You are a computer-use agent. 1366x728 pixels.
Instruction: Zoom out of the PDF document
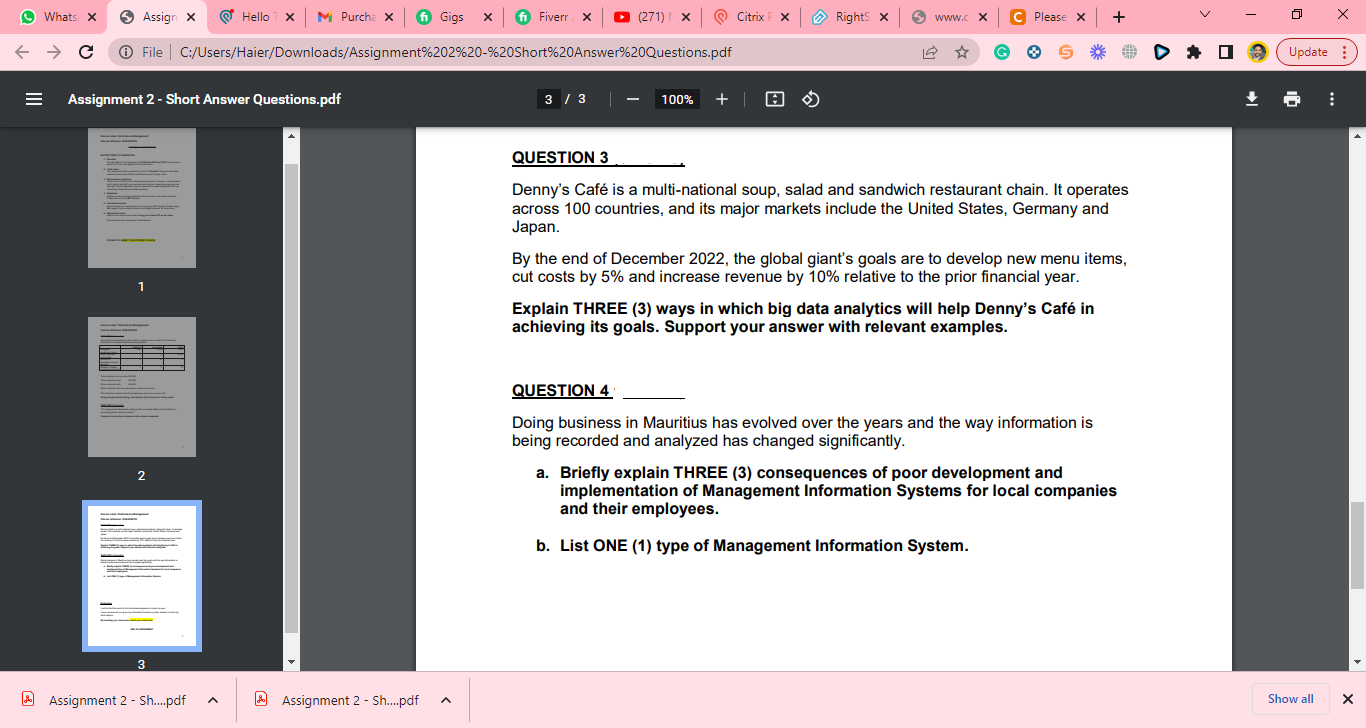[633, 99]
